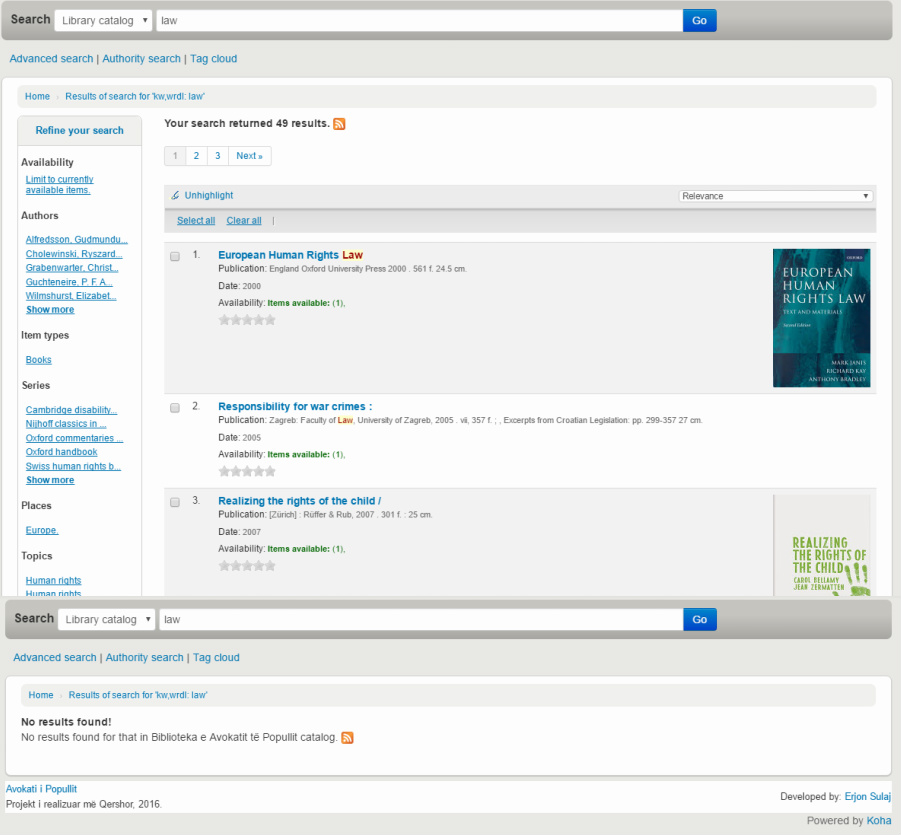The image size is (901, 835).
Task: Rate Realizing the rights of the child stars
Action: click(x=246, y=565)
